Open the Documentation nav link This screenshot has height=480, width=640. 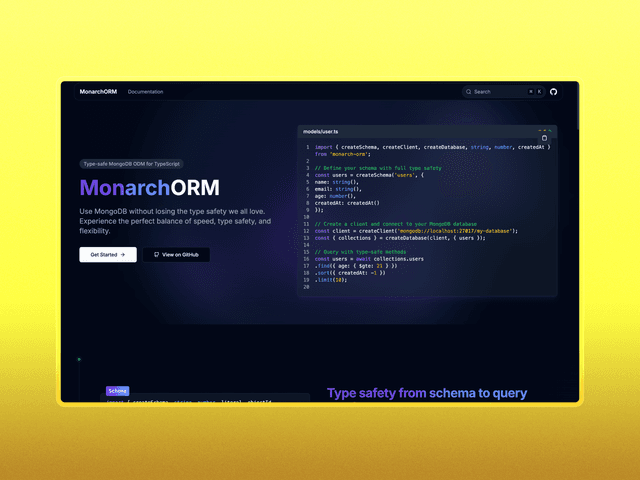145,91
